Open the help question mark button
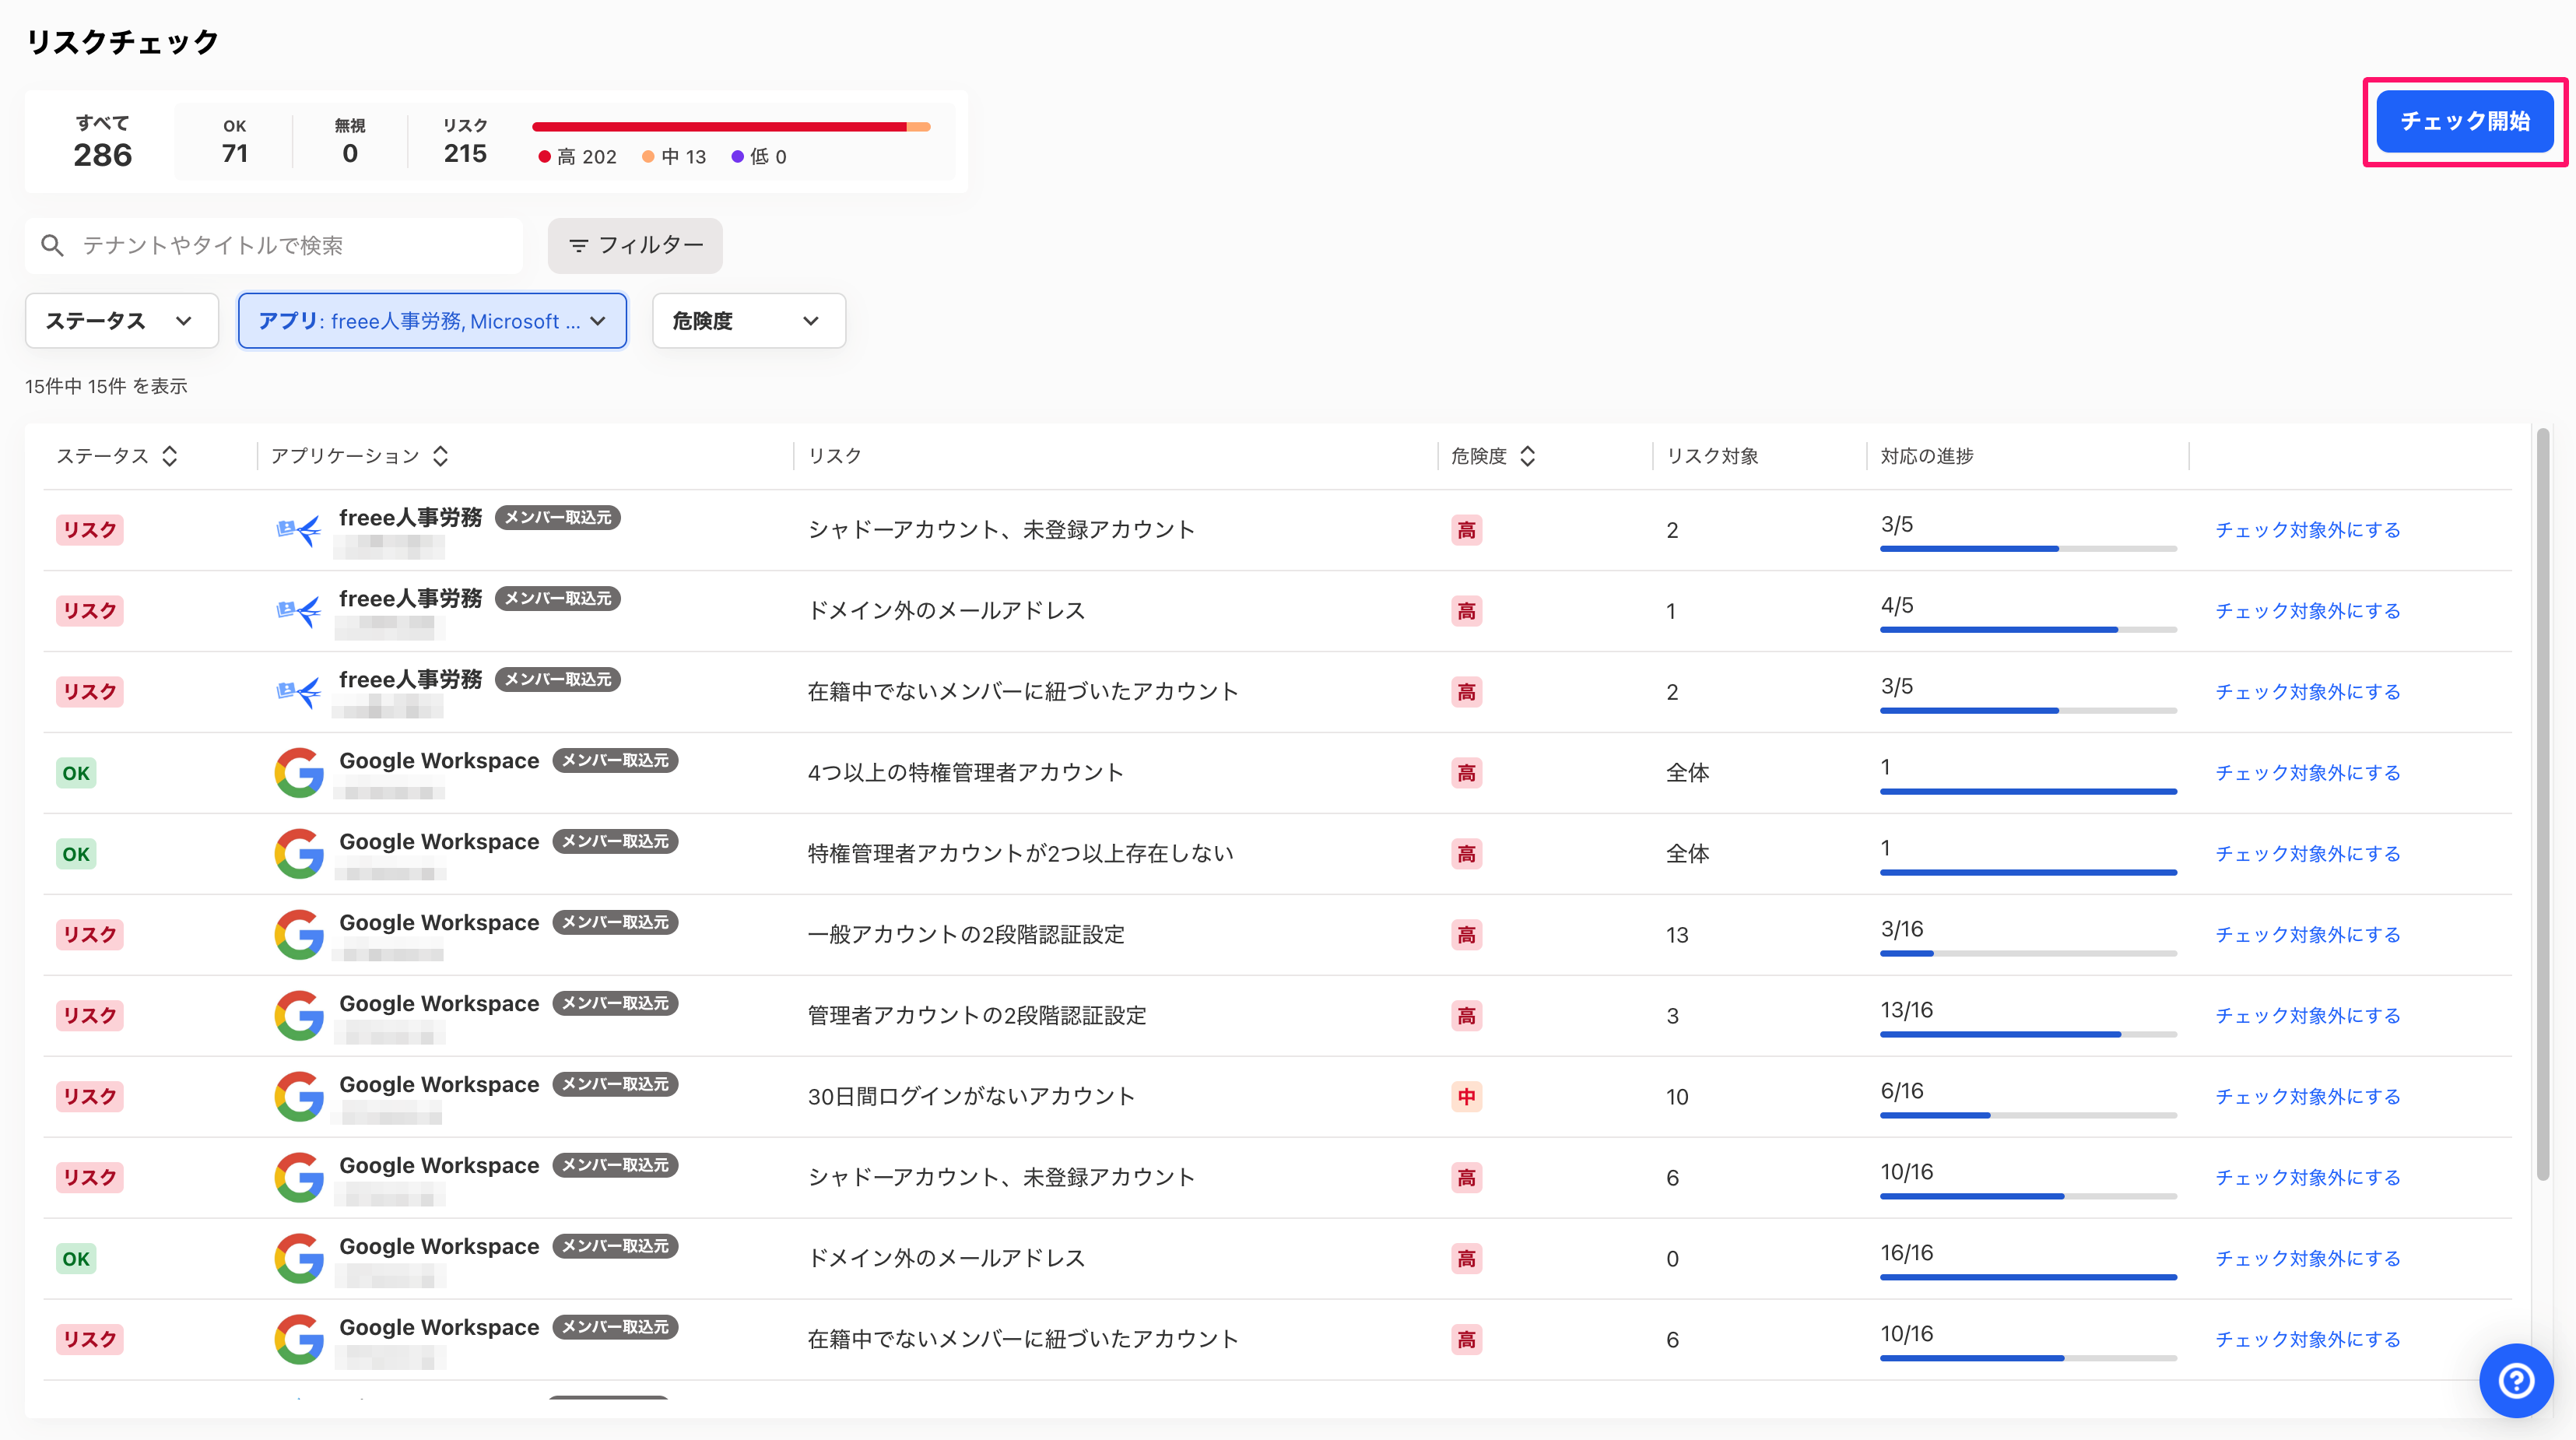Viewport: 2576px width, 1440px height. (2515, 1381)
